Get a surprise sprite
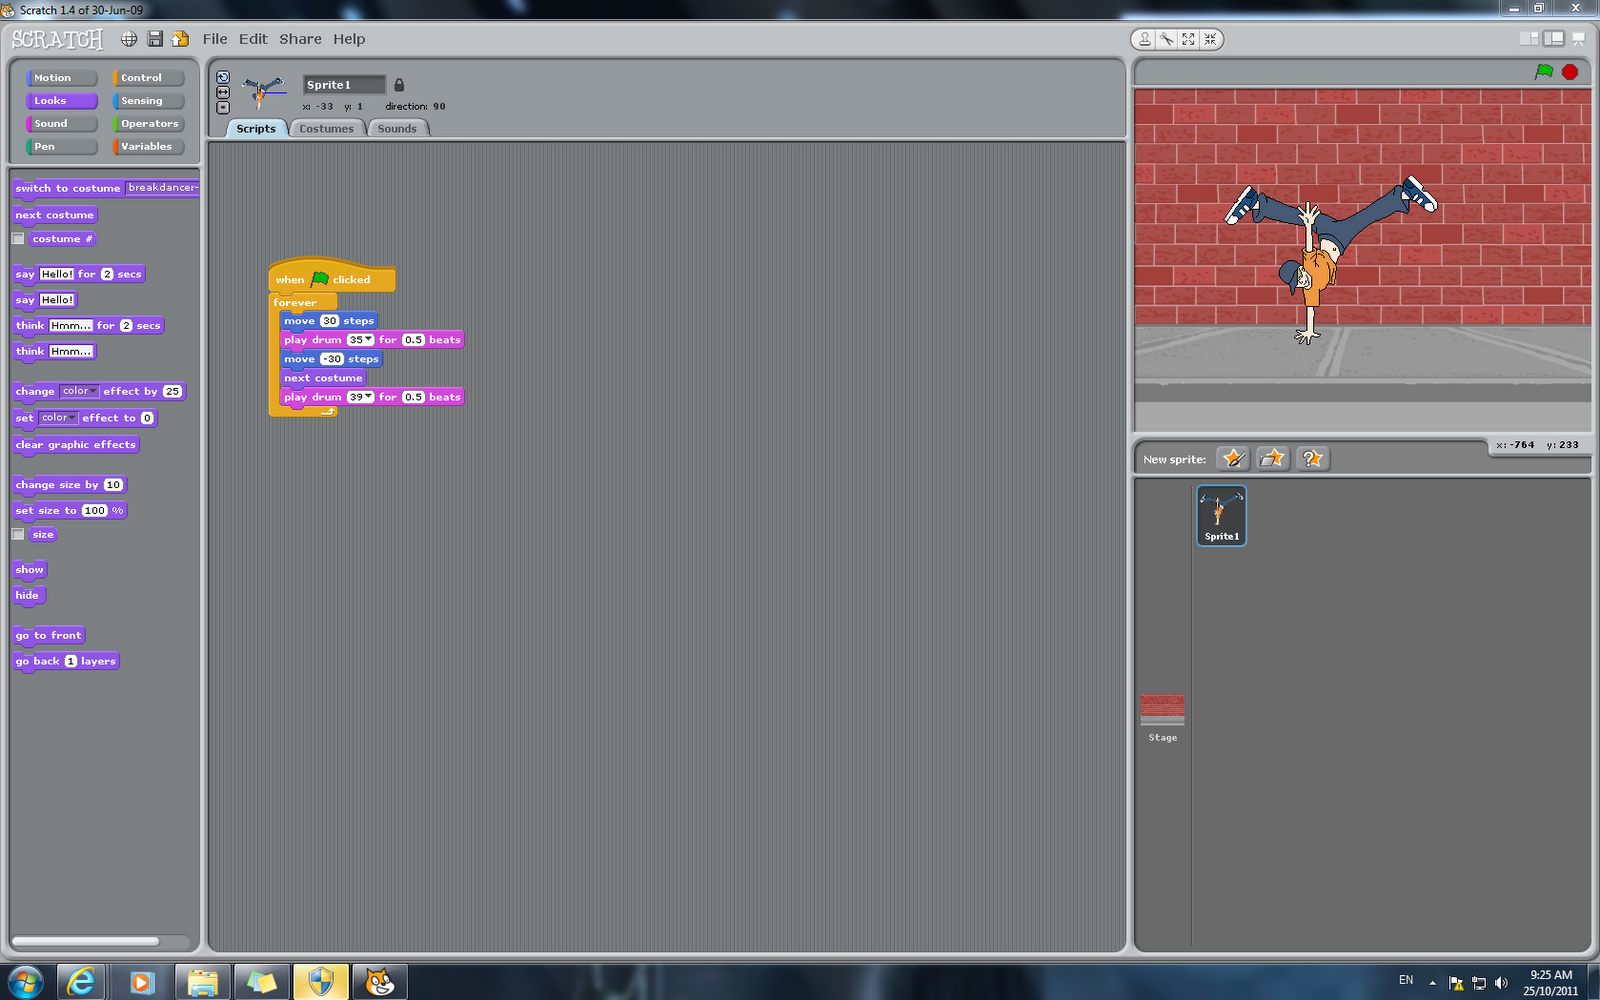Screen dimensions: 1600x1000 [1312, 458]
